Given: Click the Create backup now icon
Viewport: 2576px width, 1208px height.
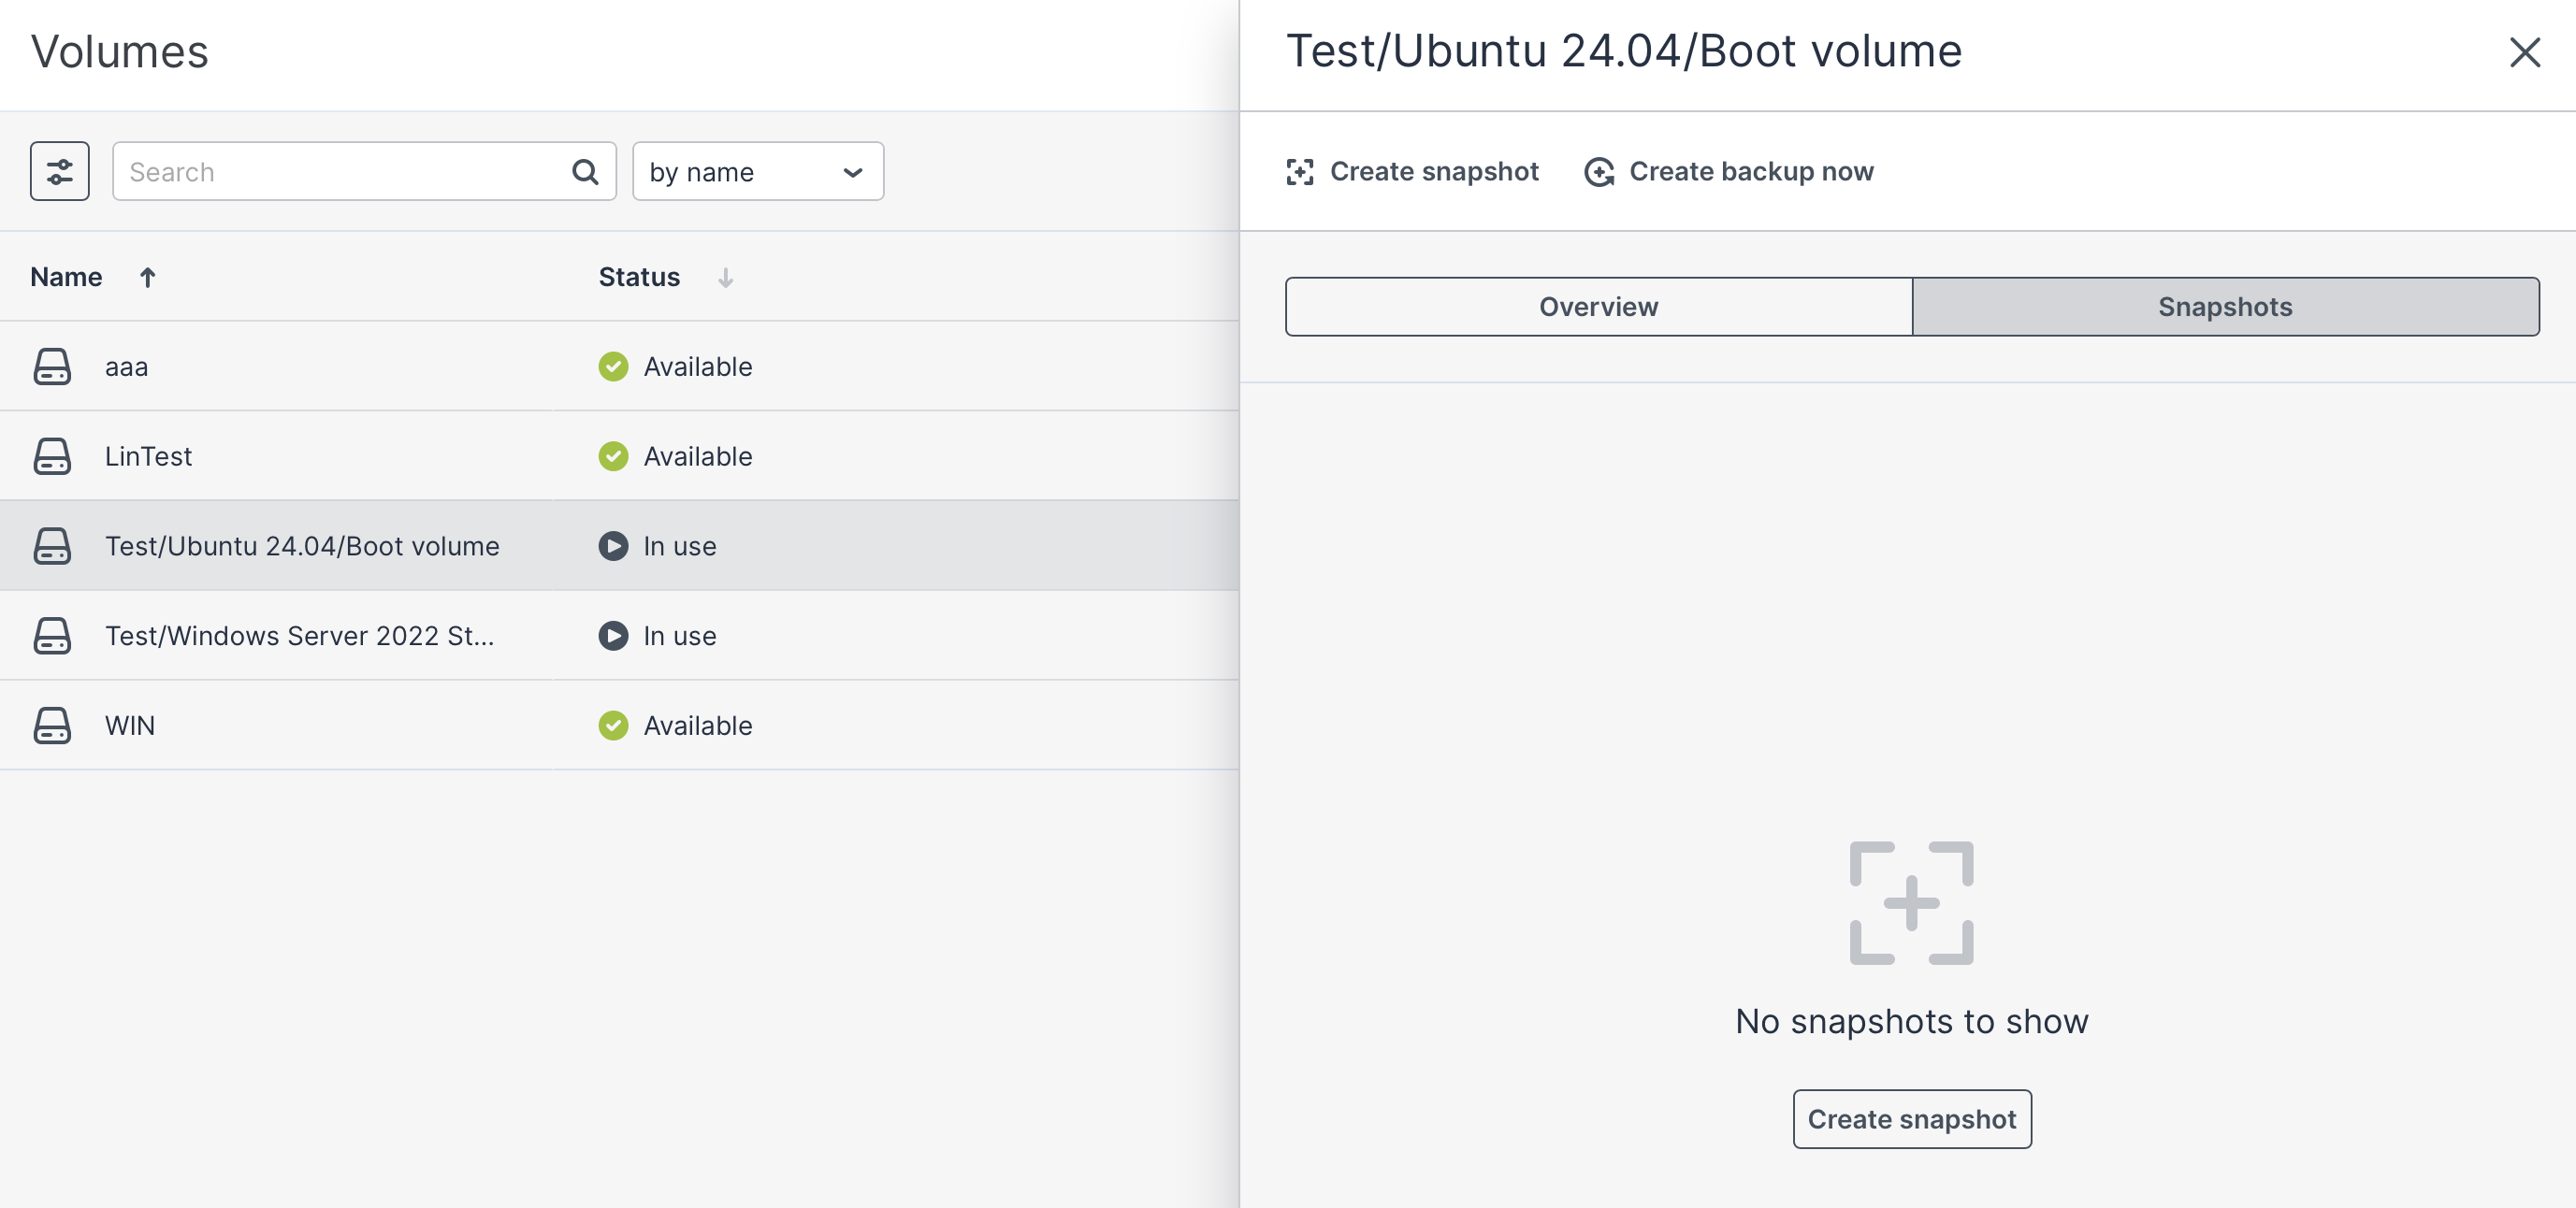Looking at the screenshot, I should point(1599,172).
